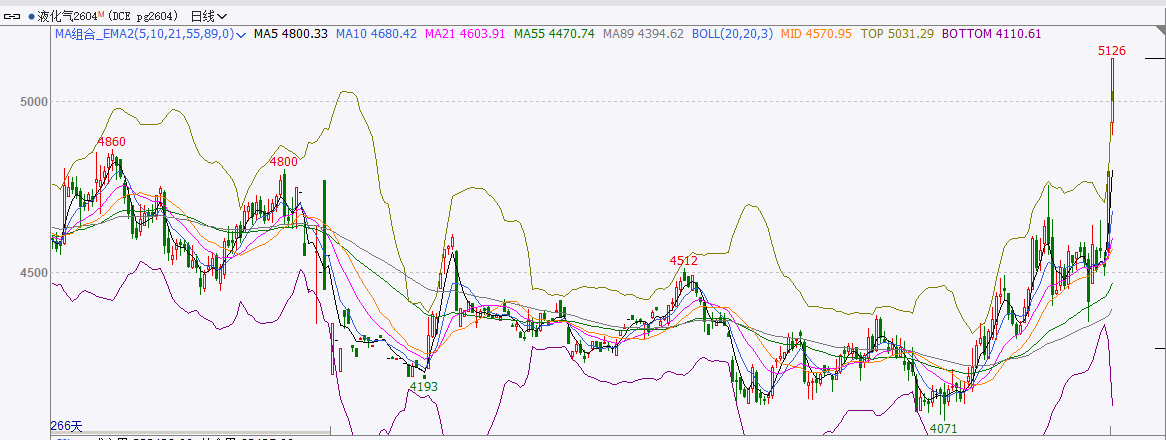Click the blue dot before 液化气2604
The width and height of the screenshot is (1166, 440).
(32, 16)
